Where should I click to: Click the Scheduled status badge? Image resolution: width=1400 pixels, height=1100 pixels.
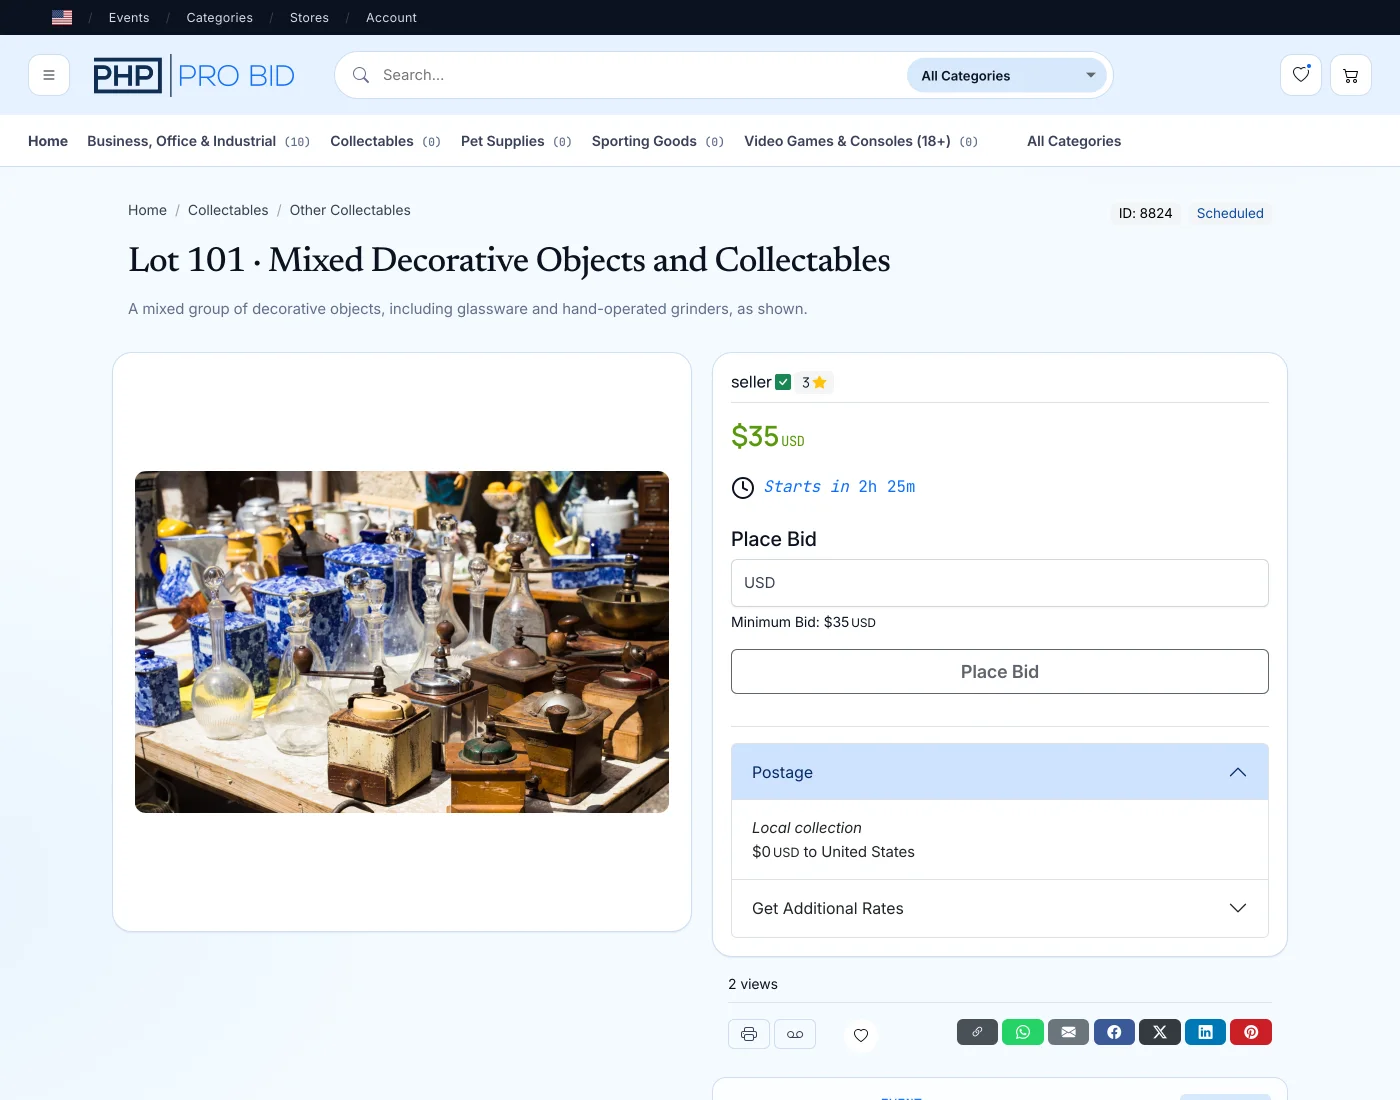click(x=1230, y=213)
